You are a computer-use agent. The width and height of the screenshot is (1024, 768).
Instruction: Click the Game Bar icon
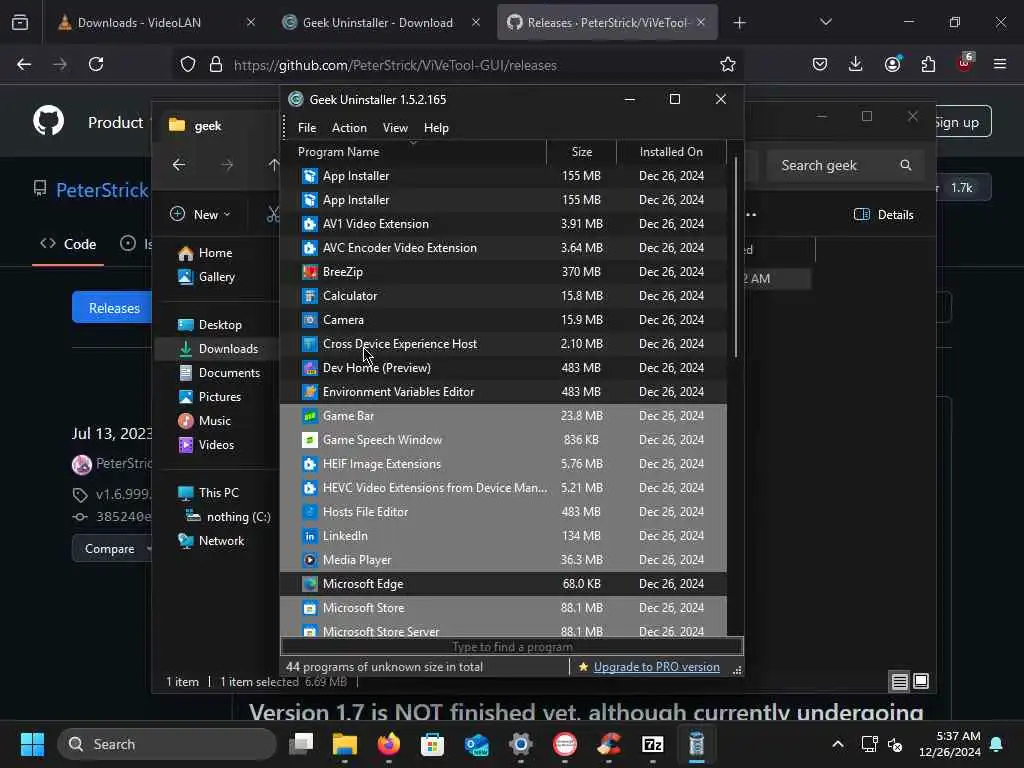tap(310, 416)
